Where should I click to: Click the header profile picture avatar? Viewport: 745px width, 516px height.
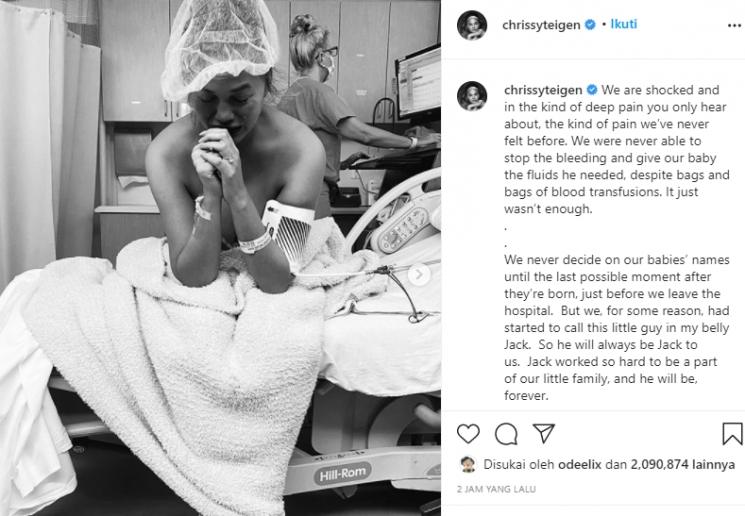(x=472, y=25)
